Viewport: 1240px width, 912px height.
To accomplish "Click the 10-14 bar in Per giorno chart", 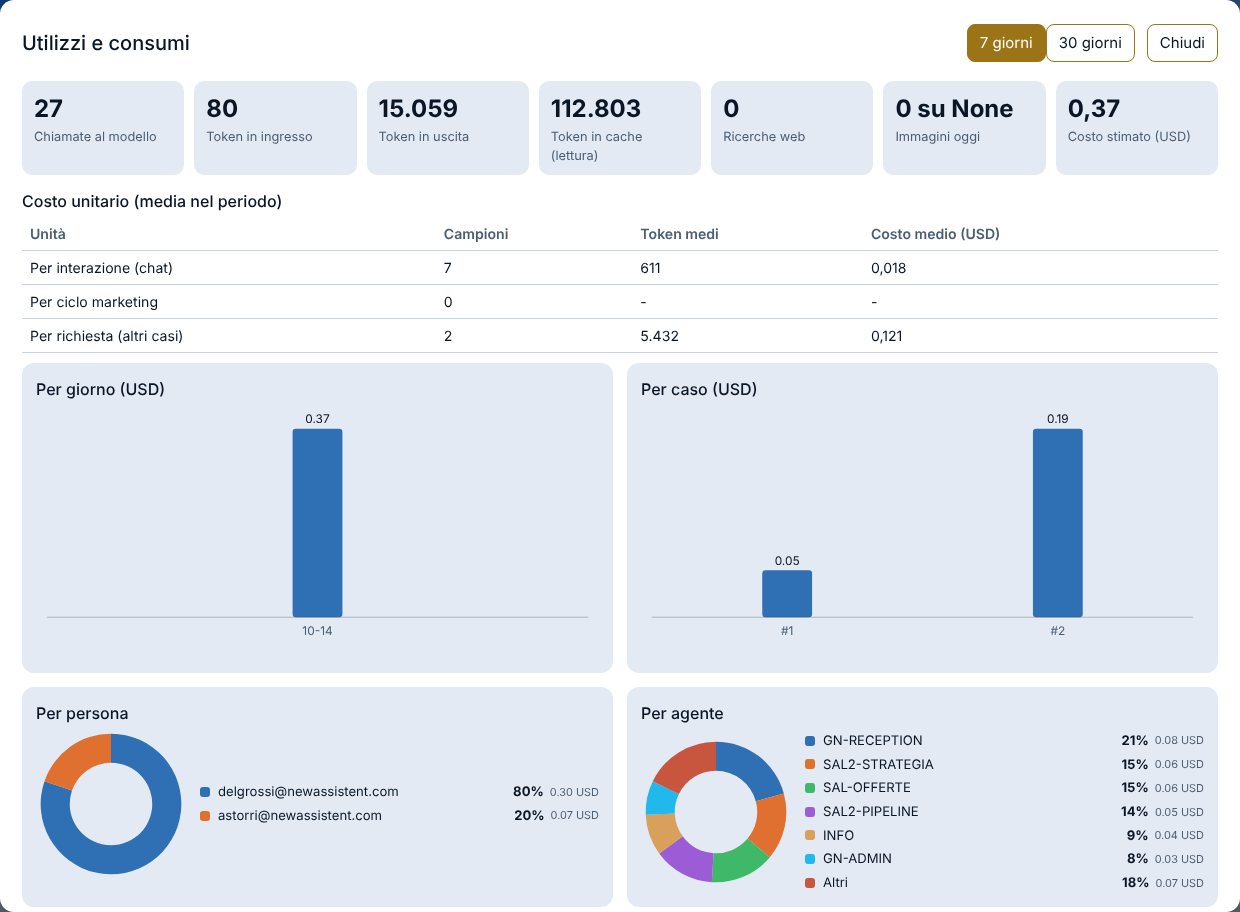I will click(317, 523).
